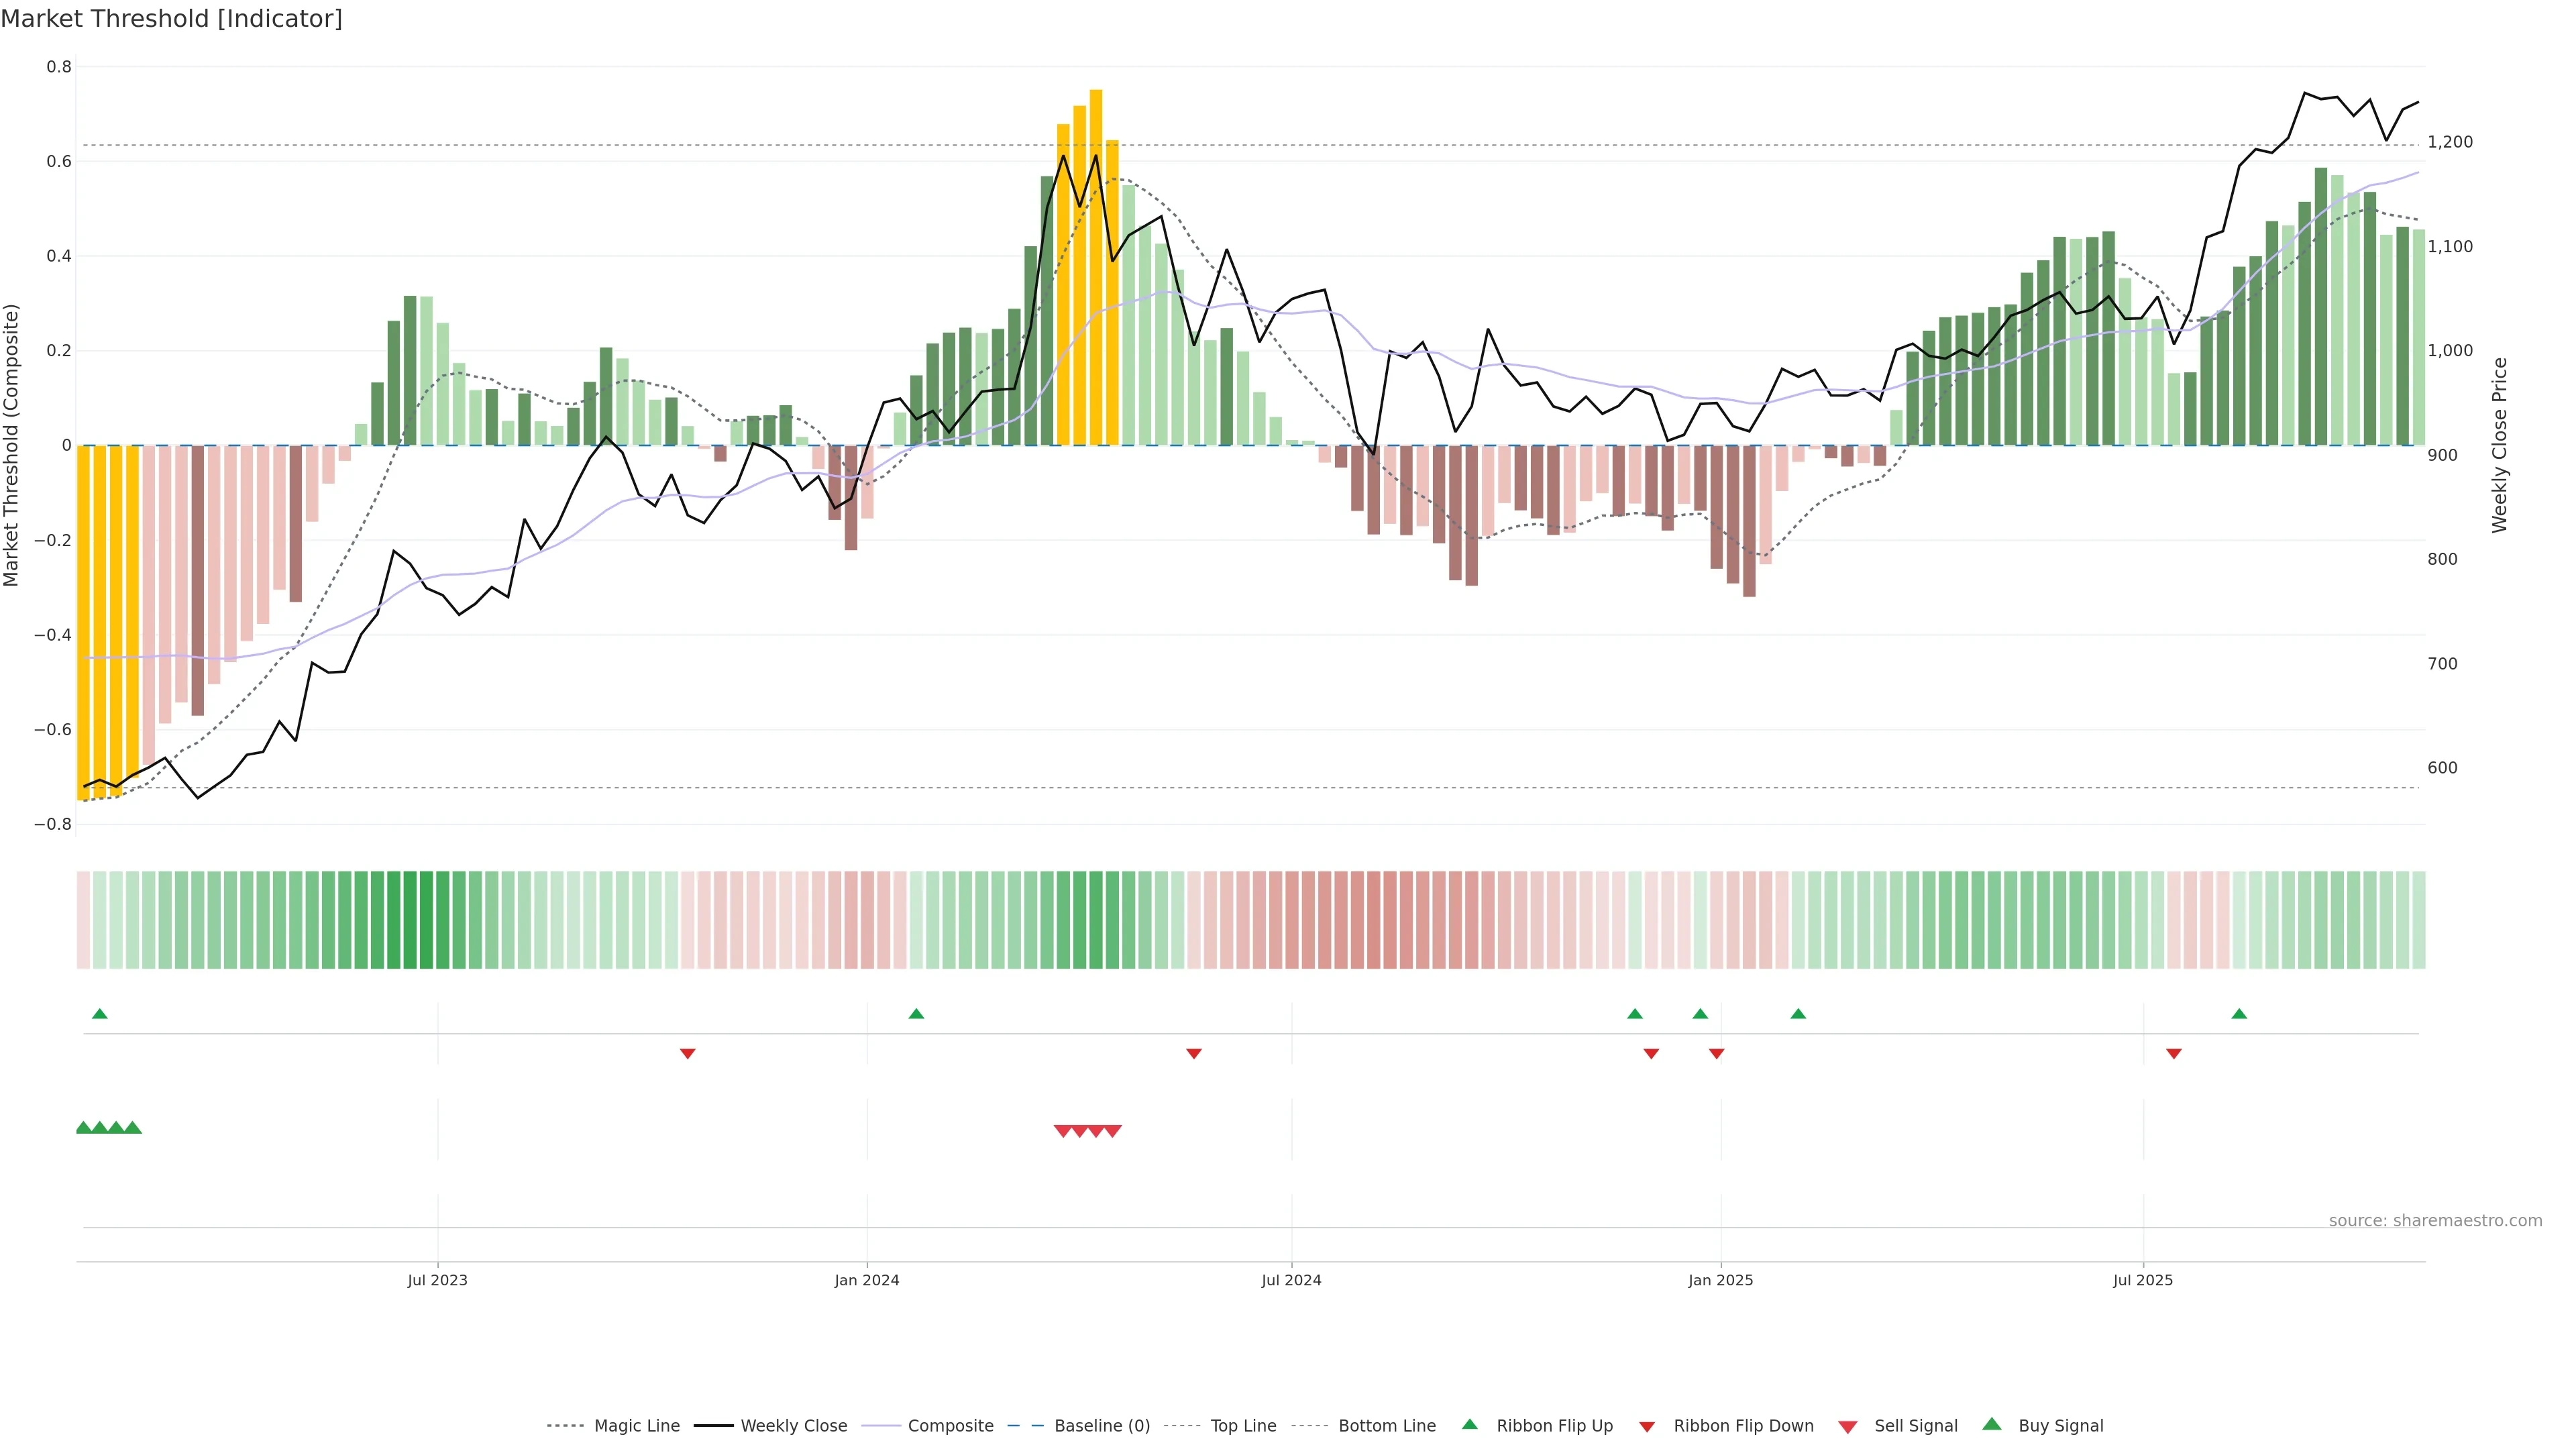Click green flip-up triangle after Jul 2025

coord(2239,1014)
